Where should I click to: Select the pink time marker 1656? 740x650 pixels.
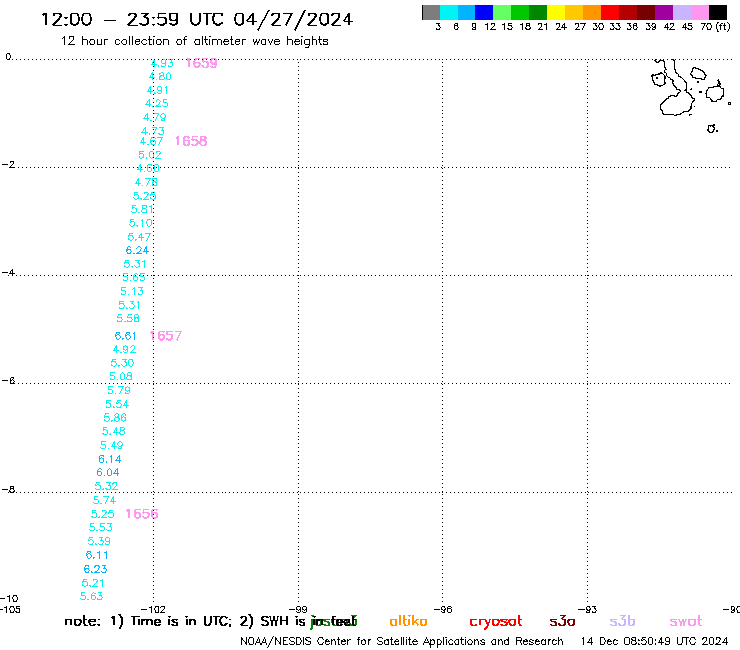click(x=142, y=514)
